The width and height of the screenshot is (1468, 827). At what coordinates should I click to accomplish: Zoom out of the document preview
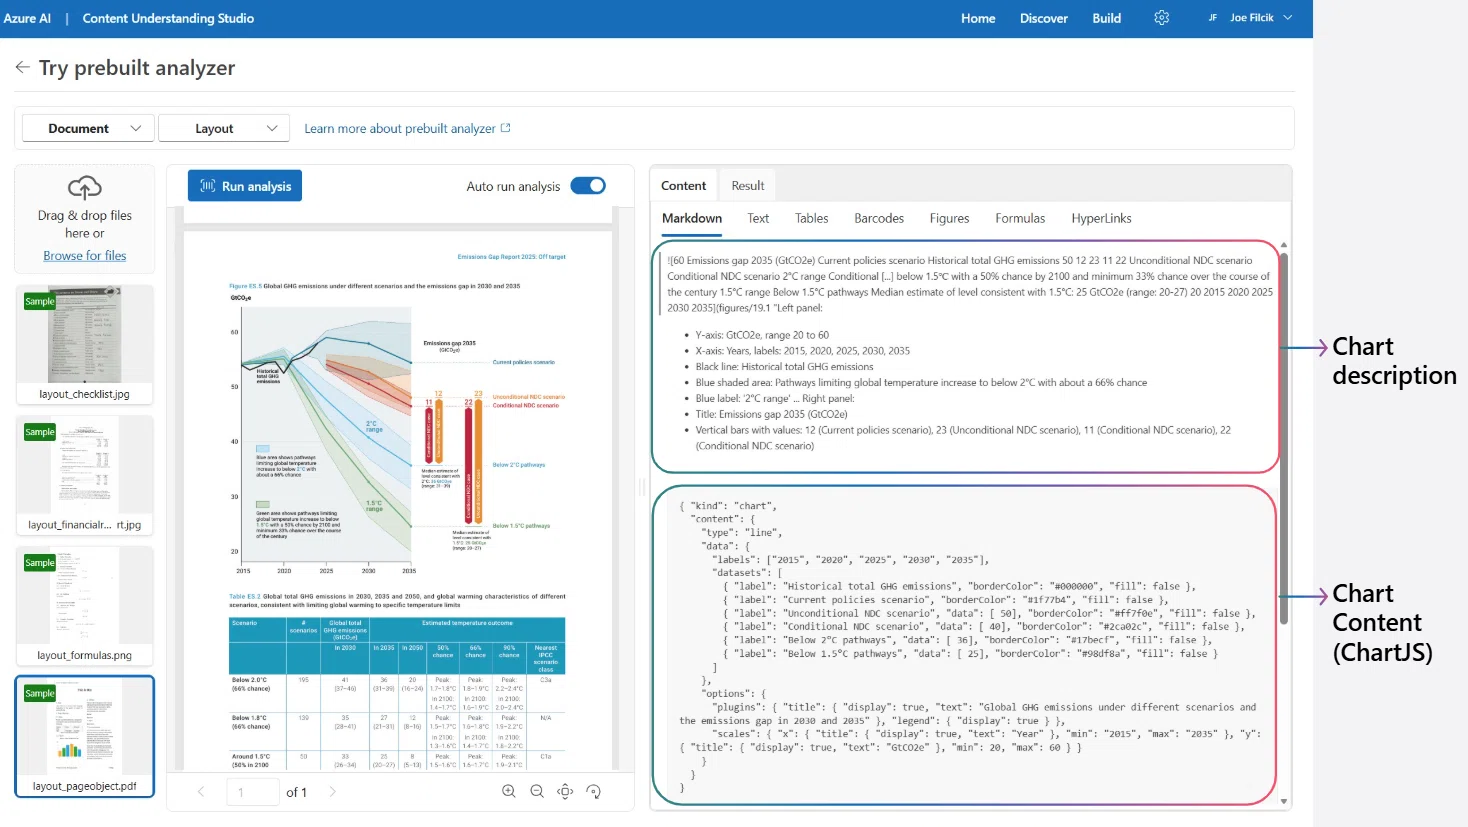point(537,791)
